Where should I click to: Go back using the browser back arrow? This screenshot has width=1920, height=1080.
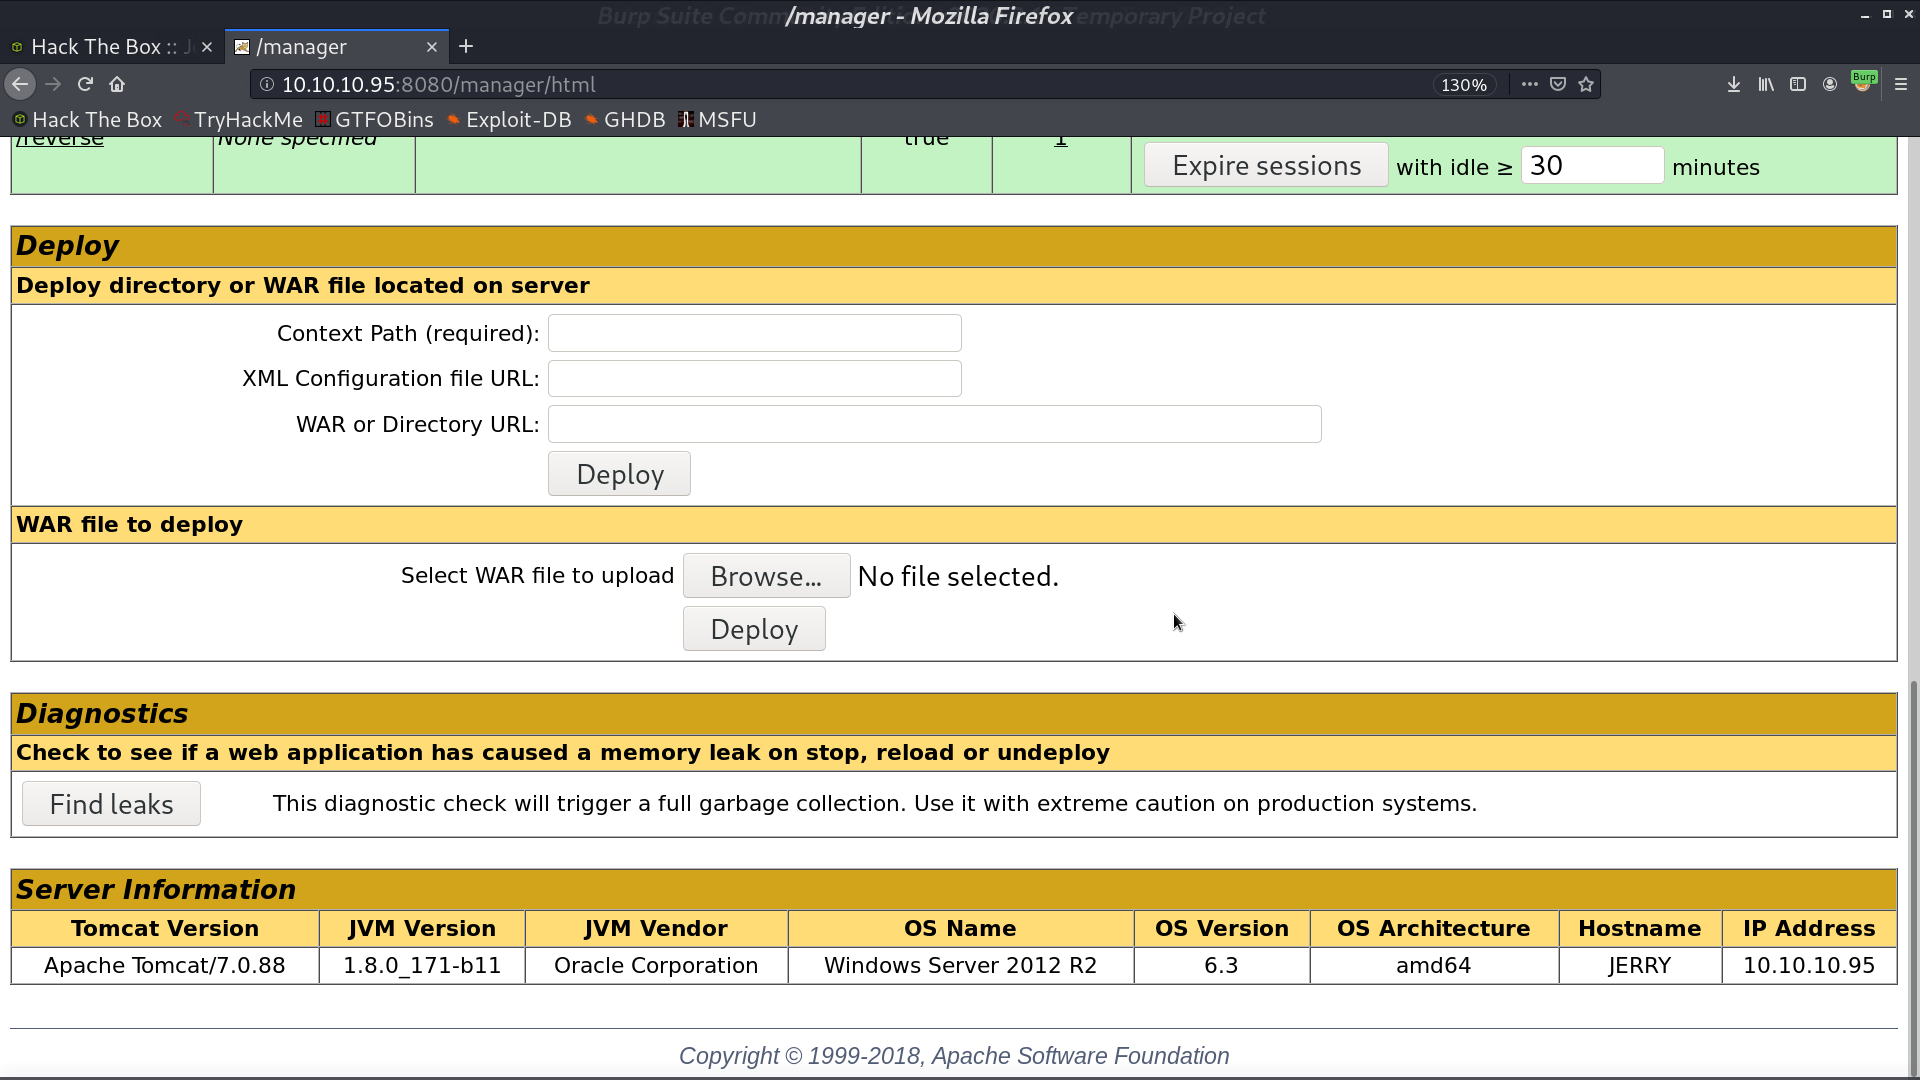pos(20,85)
